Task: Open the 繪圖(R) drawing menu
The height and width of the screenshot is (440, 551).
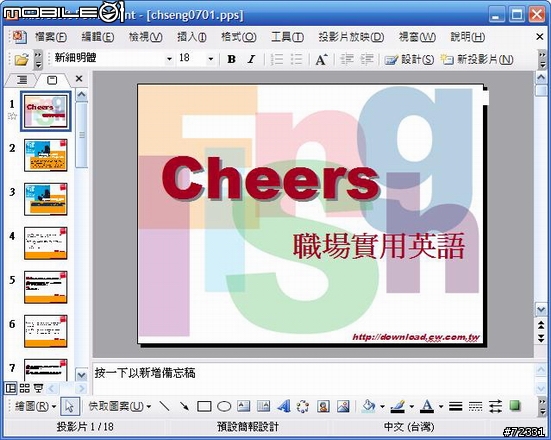Action: [x=35, y=407]
